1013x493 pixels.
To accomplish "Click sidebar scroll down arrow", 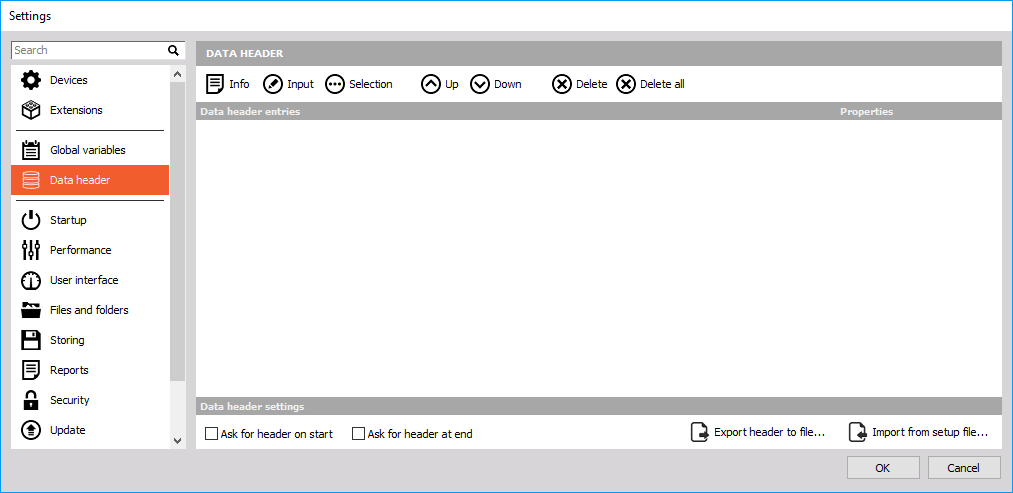I will (x=178, y=441).
